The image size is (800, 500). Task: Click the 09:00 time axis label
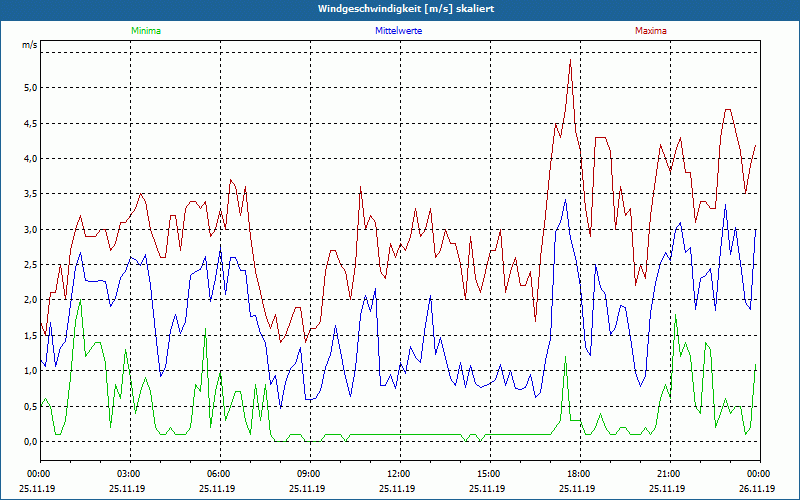click(310, 474)
